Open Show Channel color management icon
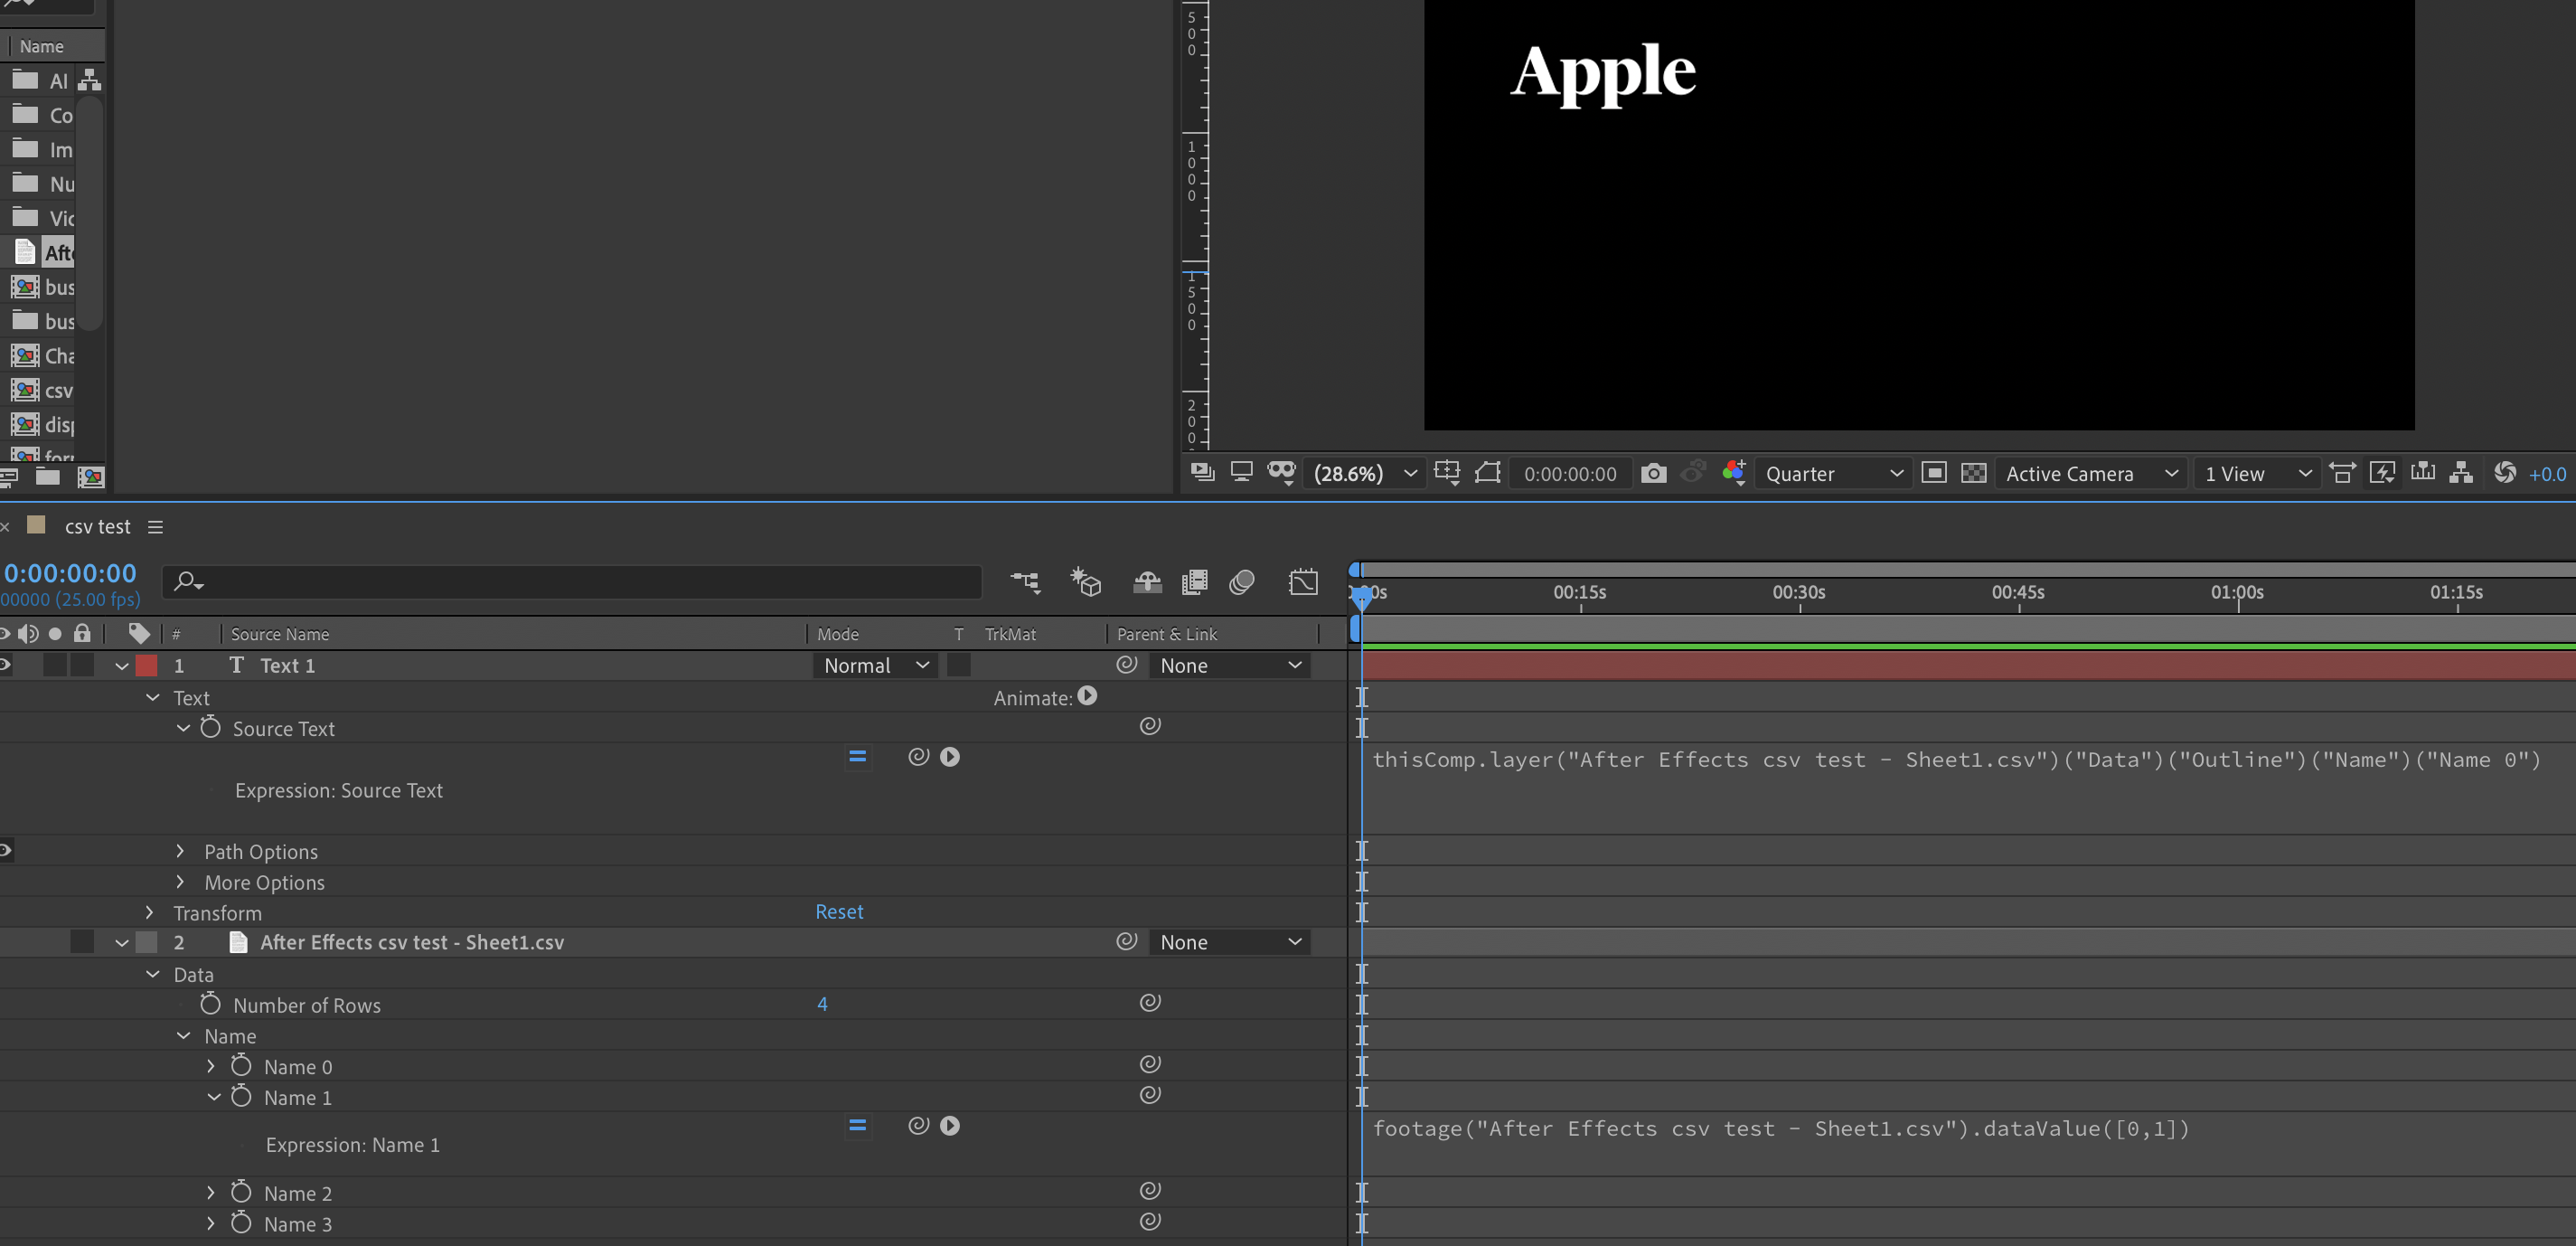 coord(1734,472)
